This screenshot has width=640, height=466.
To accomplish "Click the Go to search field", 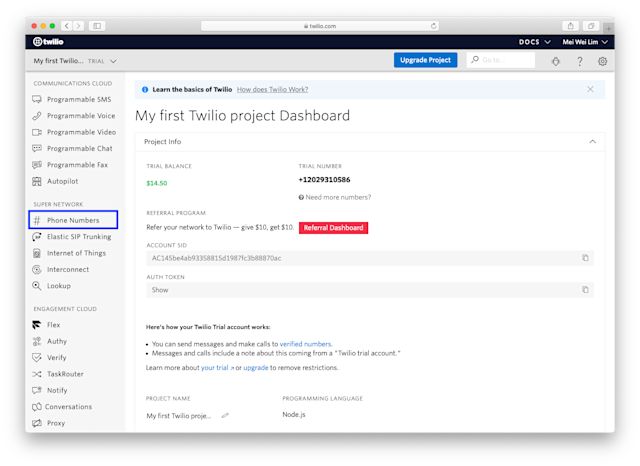I will click(501, 60).
